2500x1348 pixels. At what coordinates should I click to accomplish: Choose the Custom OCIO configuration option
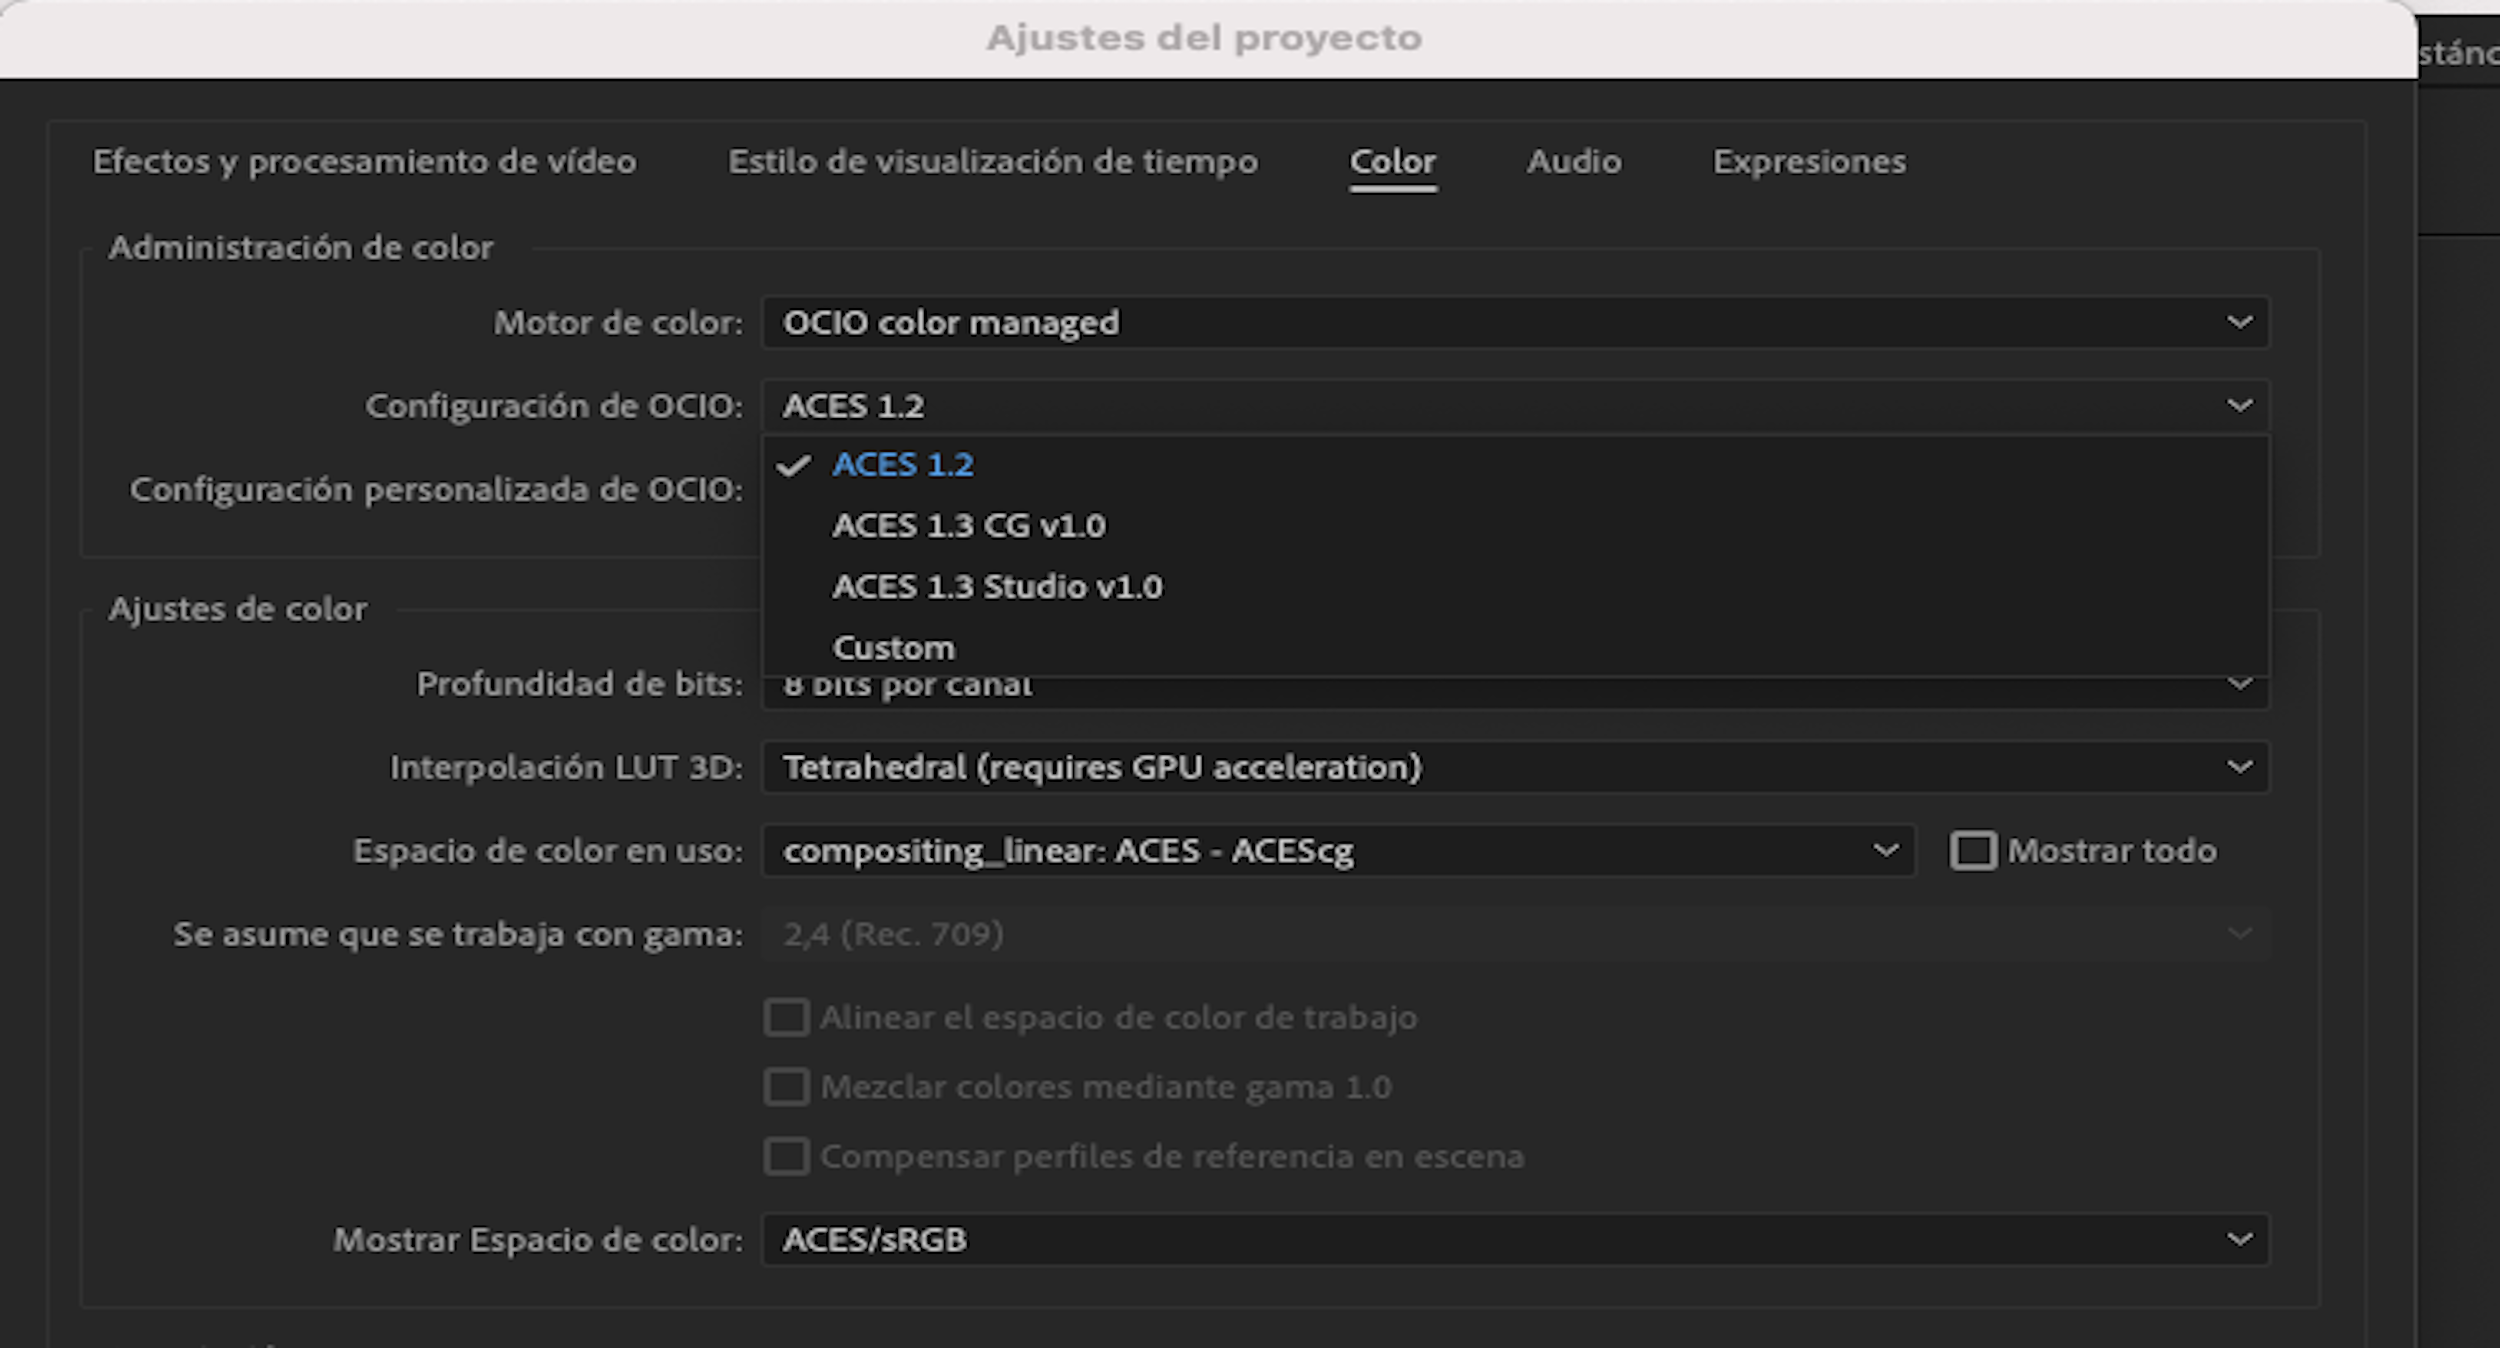[894, 646]
